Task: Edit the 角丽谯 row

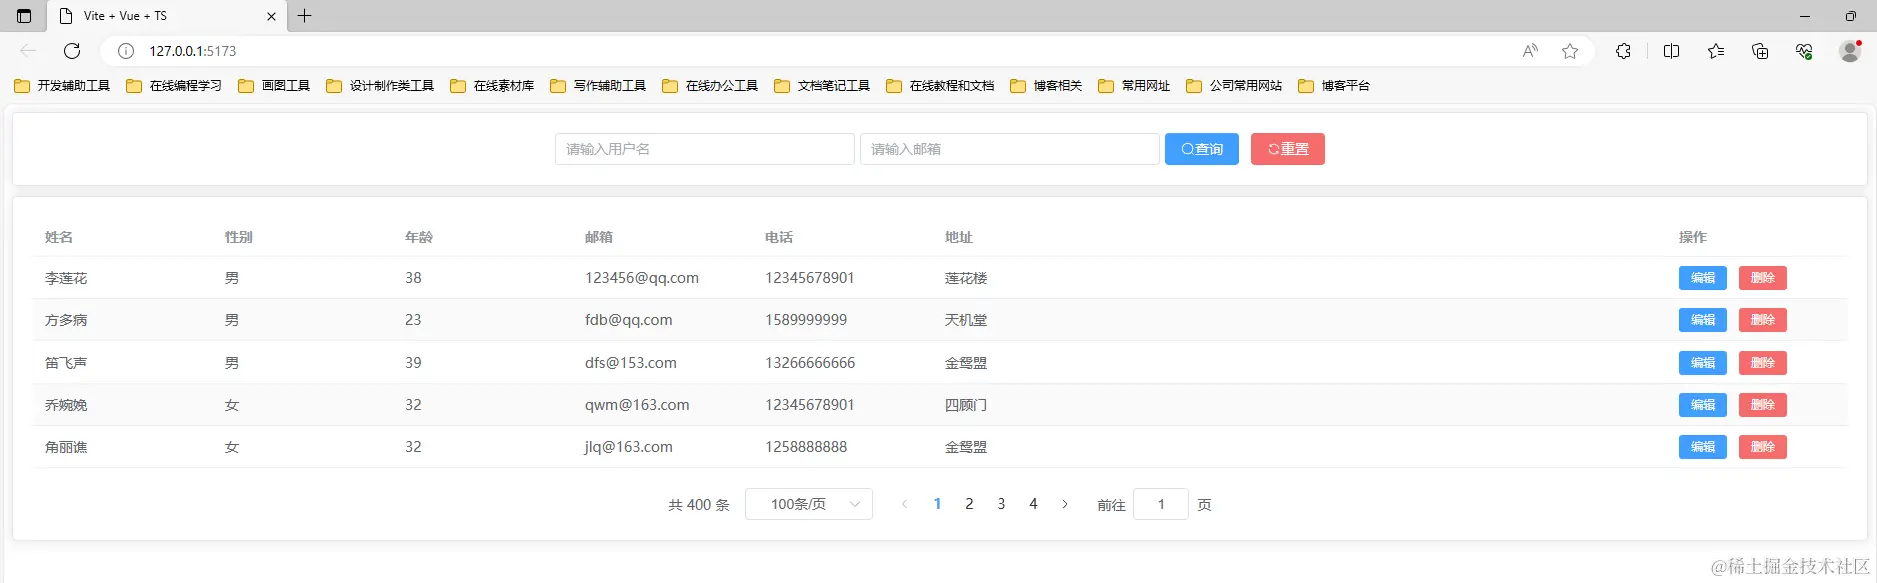Action: [x=1703, y=447]
